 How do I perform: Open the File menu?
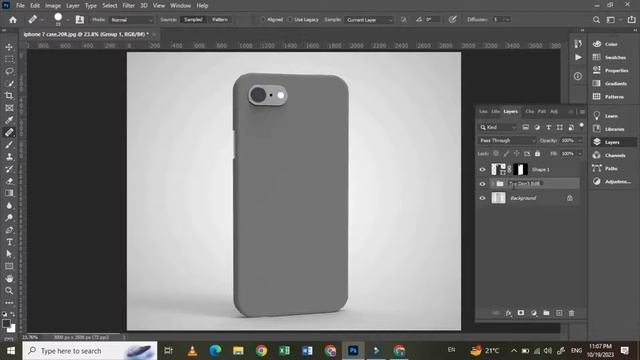click(20, 6)
